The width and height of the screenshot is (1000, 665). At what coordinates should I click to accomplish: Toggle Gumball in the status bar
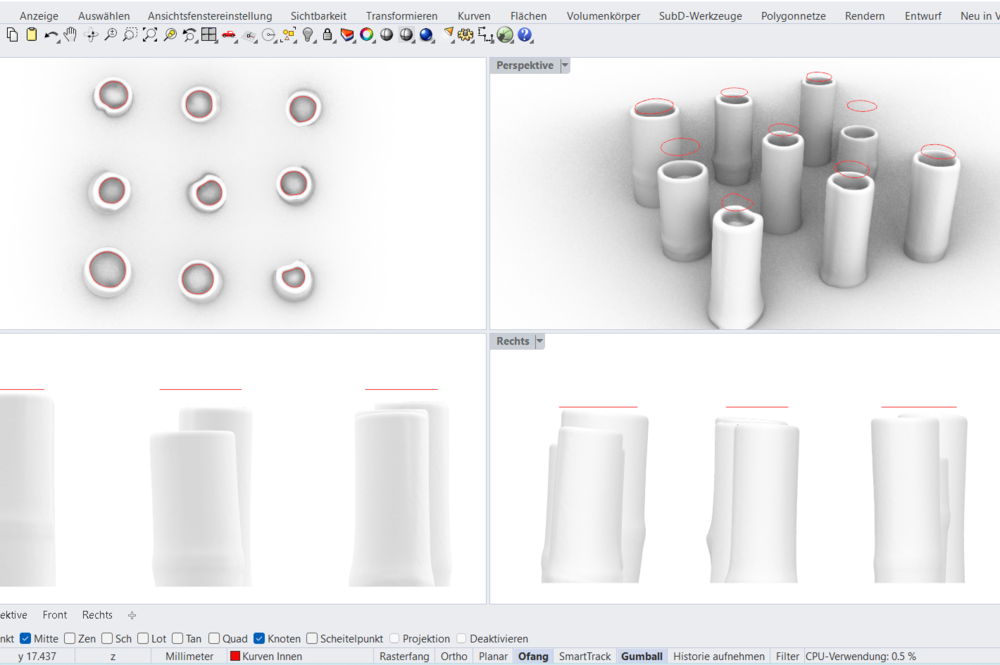point(641,656)
